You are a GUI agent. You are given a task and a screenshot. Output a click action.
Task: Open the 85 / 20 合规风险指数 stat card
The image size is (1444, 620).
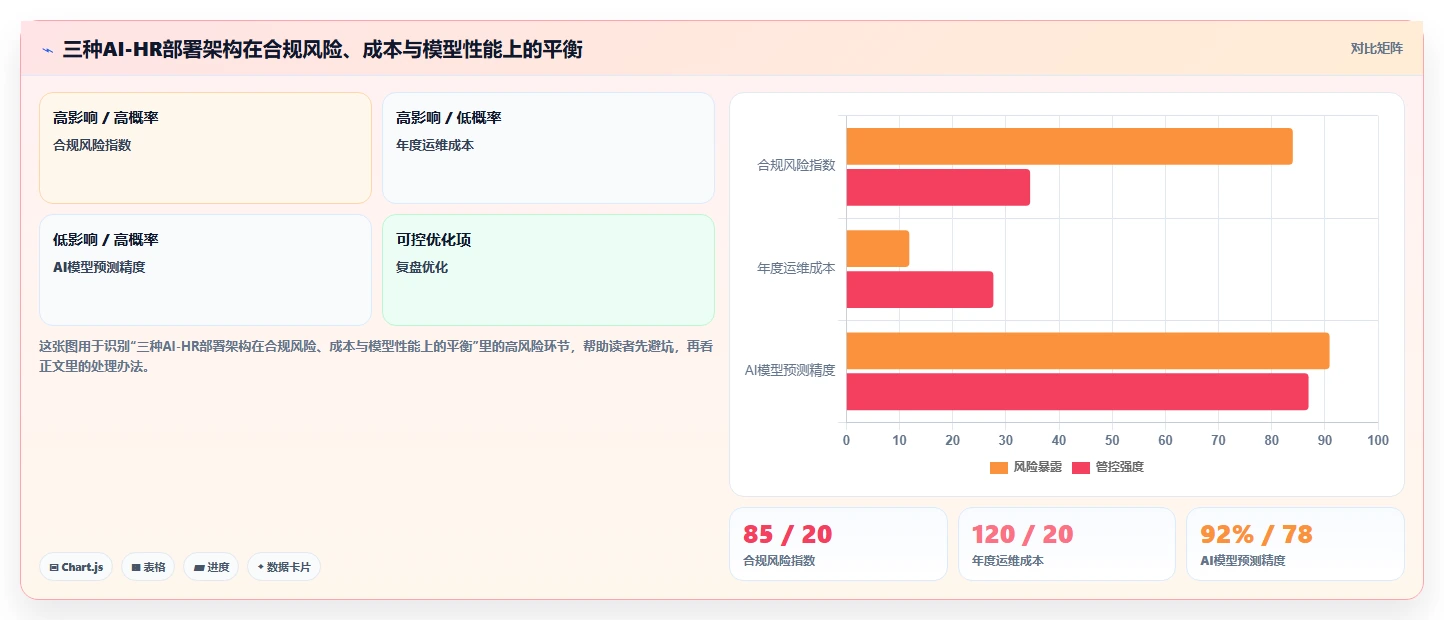pyautogui.click(x=838, y=544)
